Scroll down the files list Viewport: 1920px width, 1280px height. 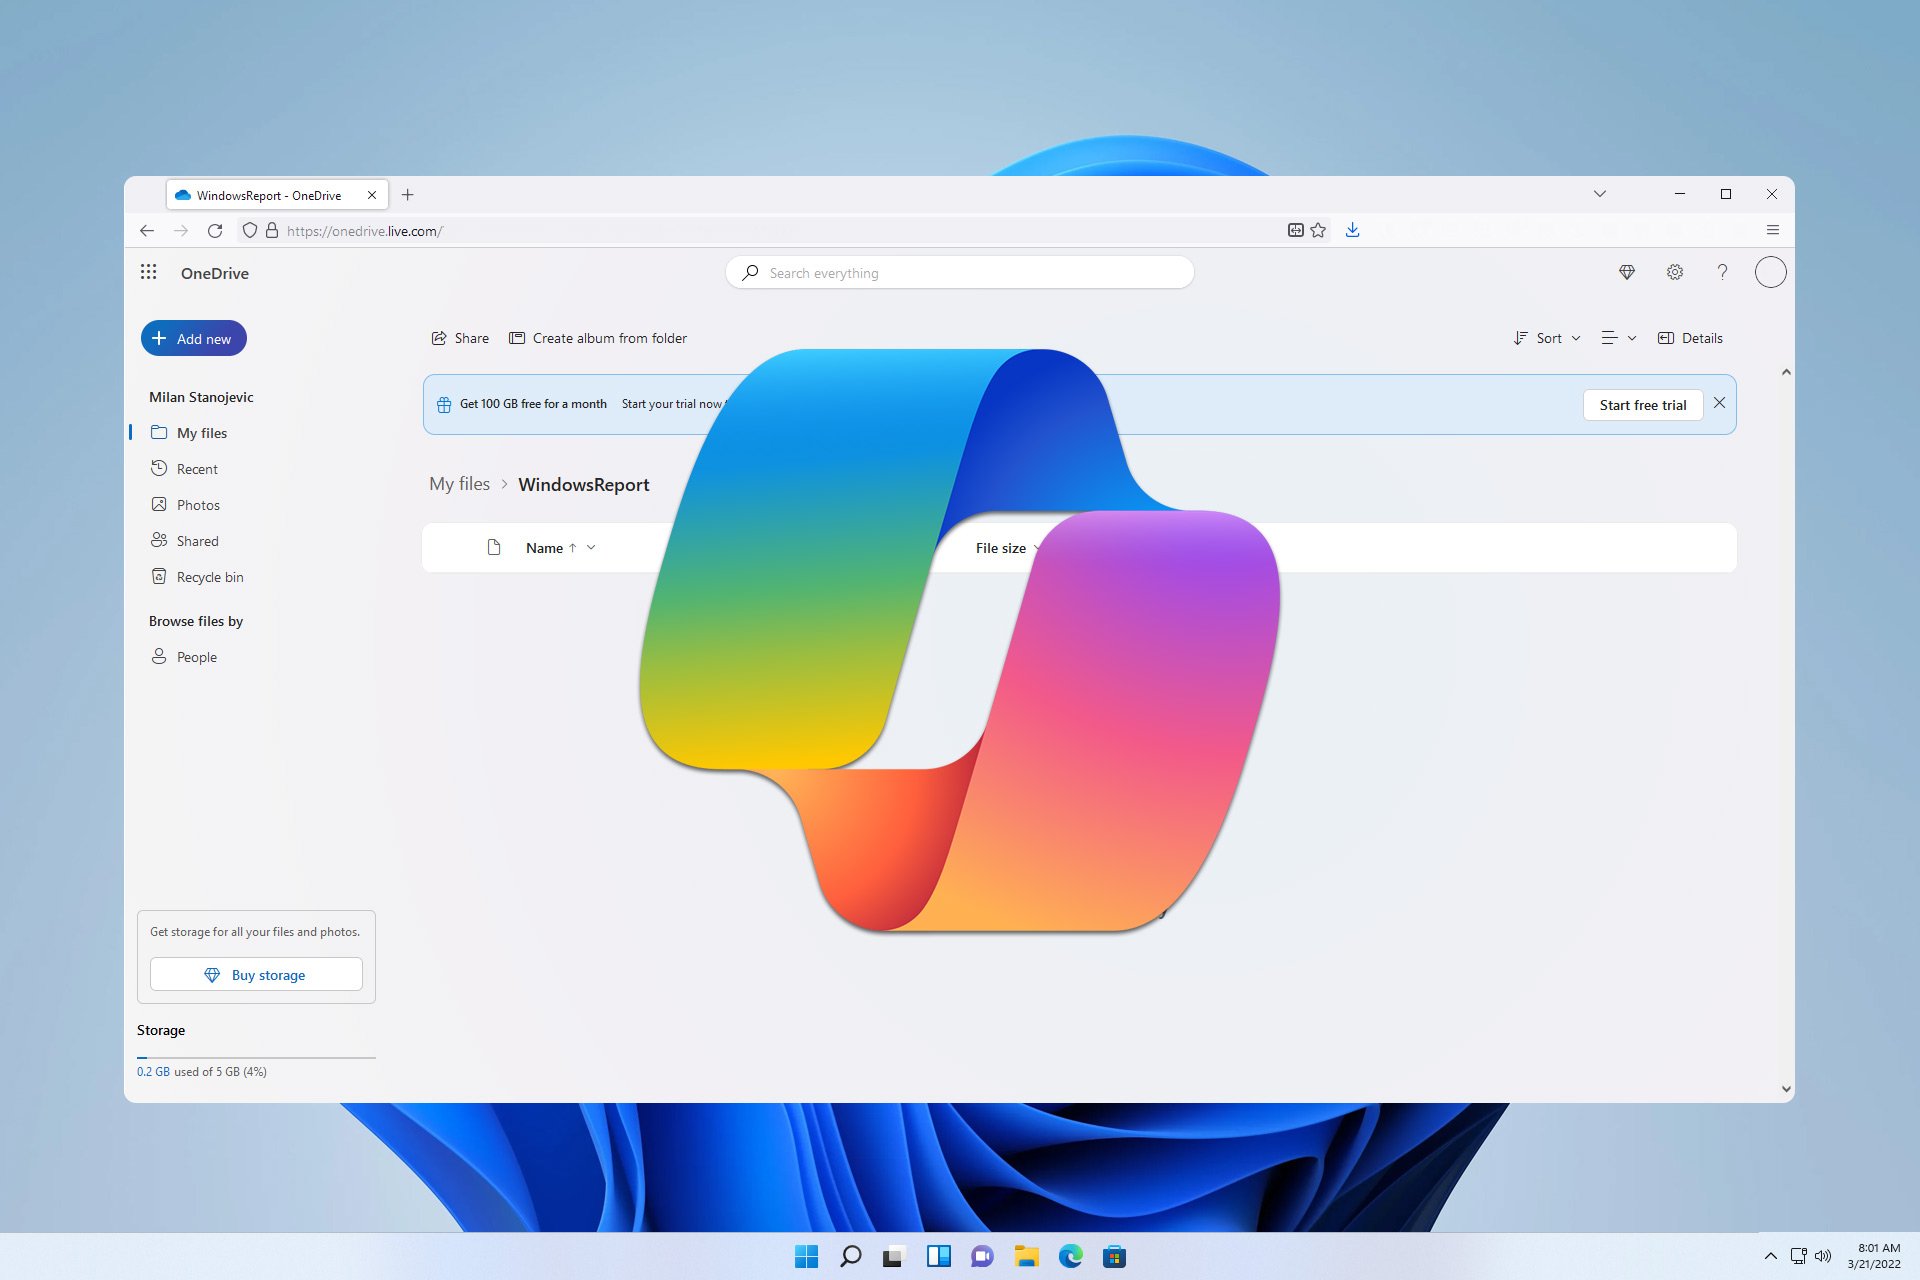1784,1089
